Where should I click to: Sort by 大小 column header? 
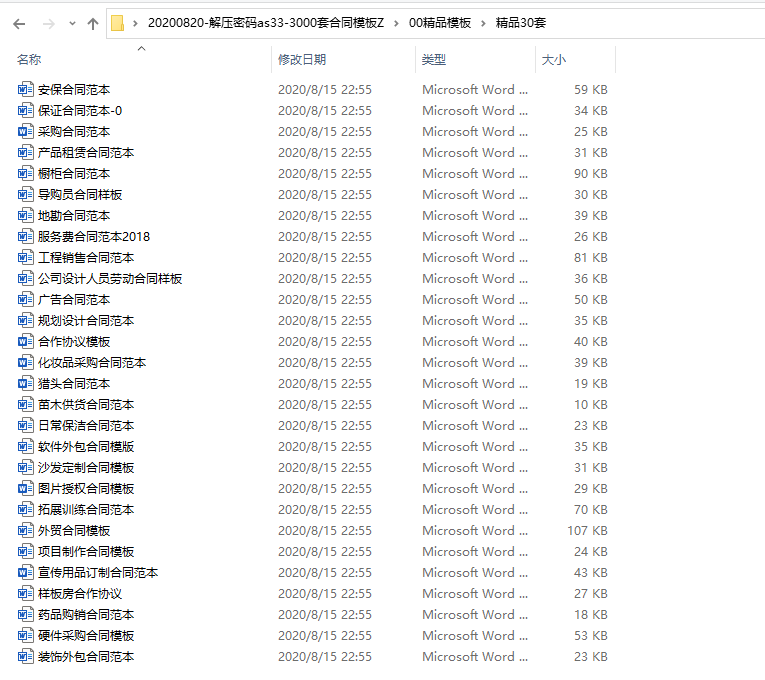[x=554, y=60]
